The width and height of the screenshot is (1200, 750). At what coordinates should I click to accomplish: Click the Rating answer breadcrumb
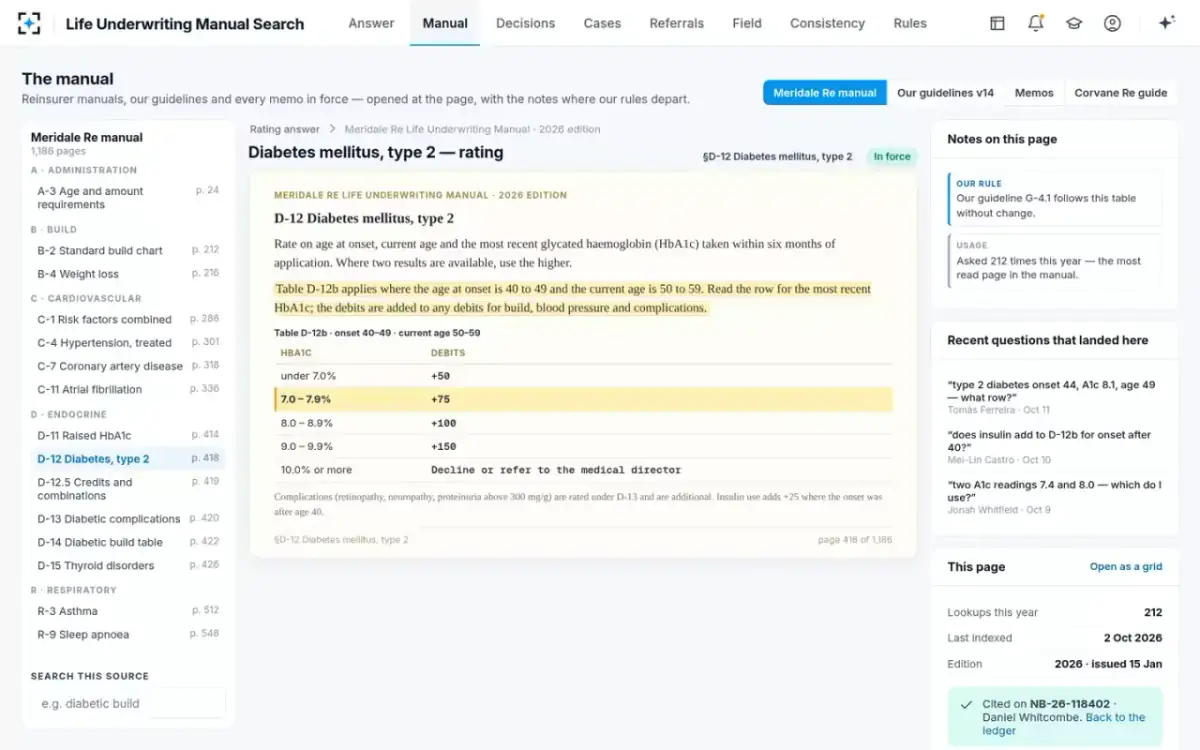point(285,129)
